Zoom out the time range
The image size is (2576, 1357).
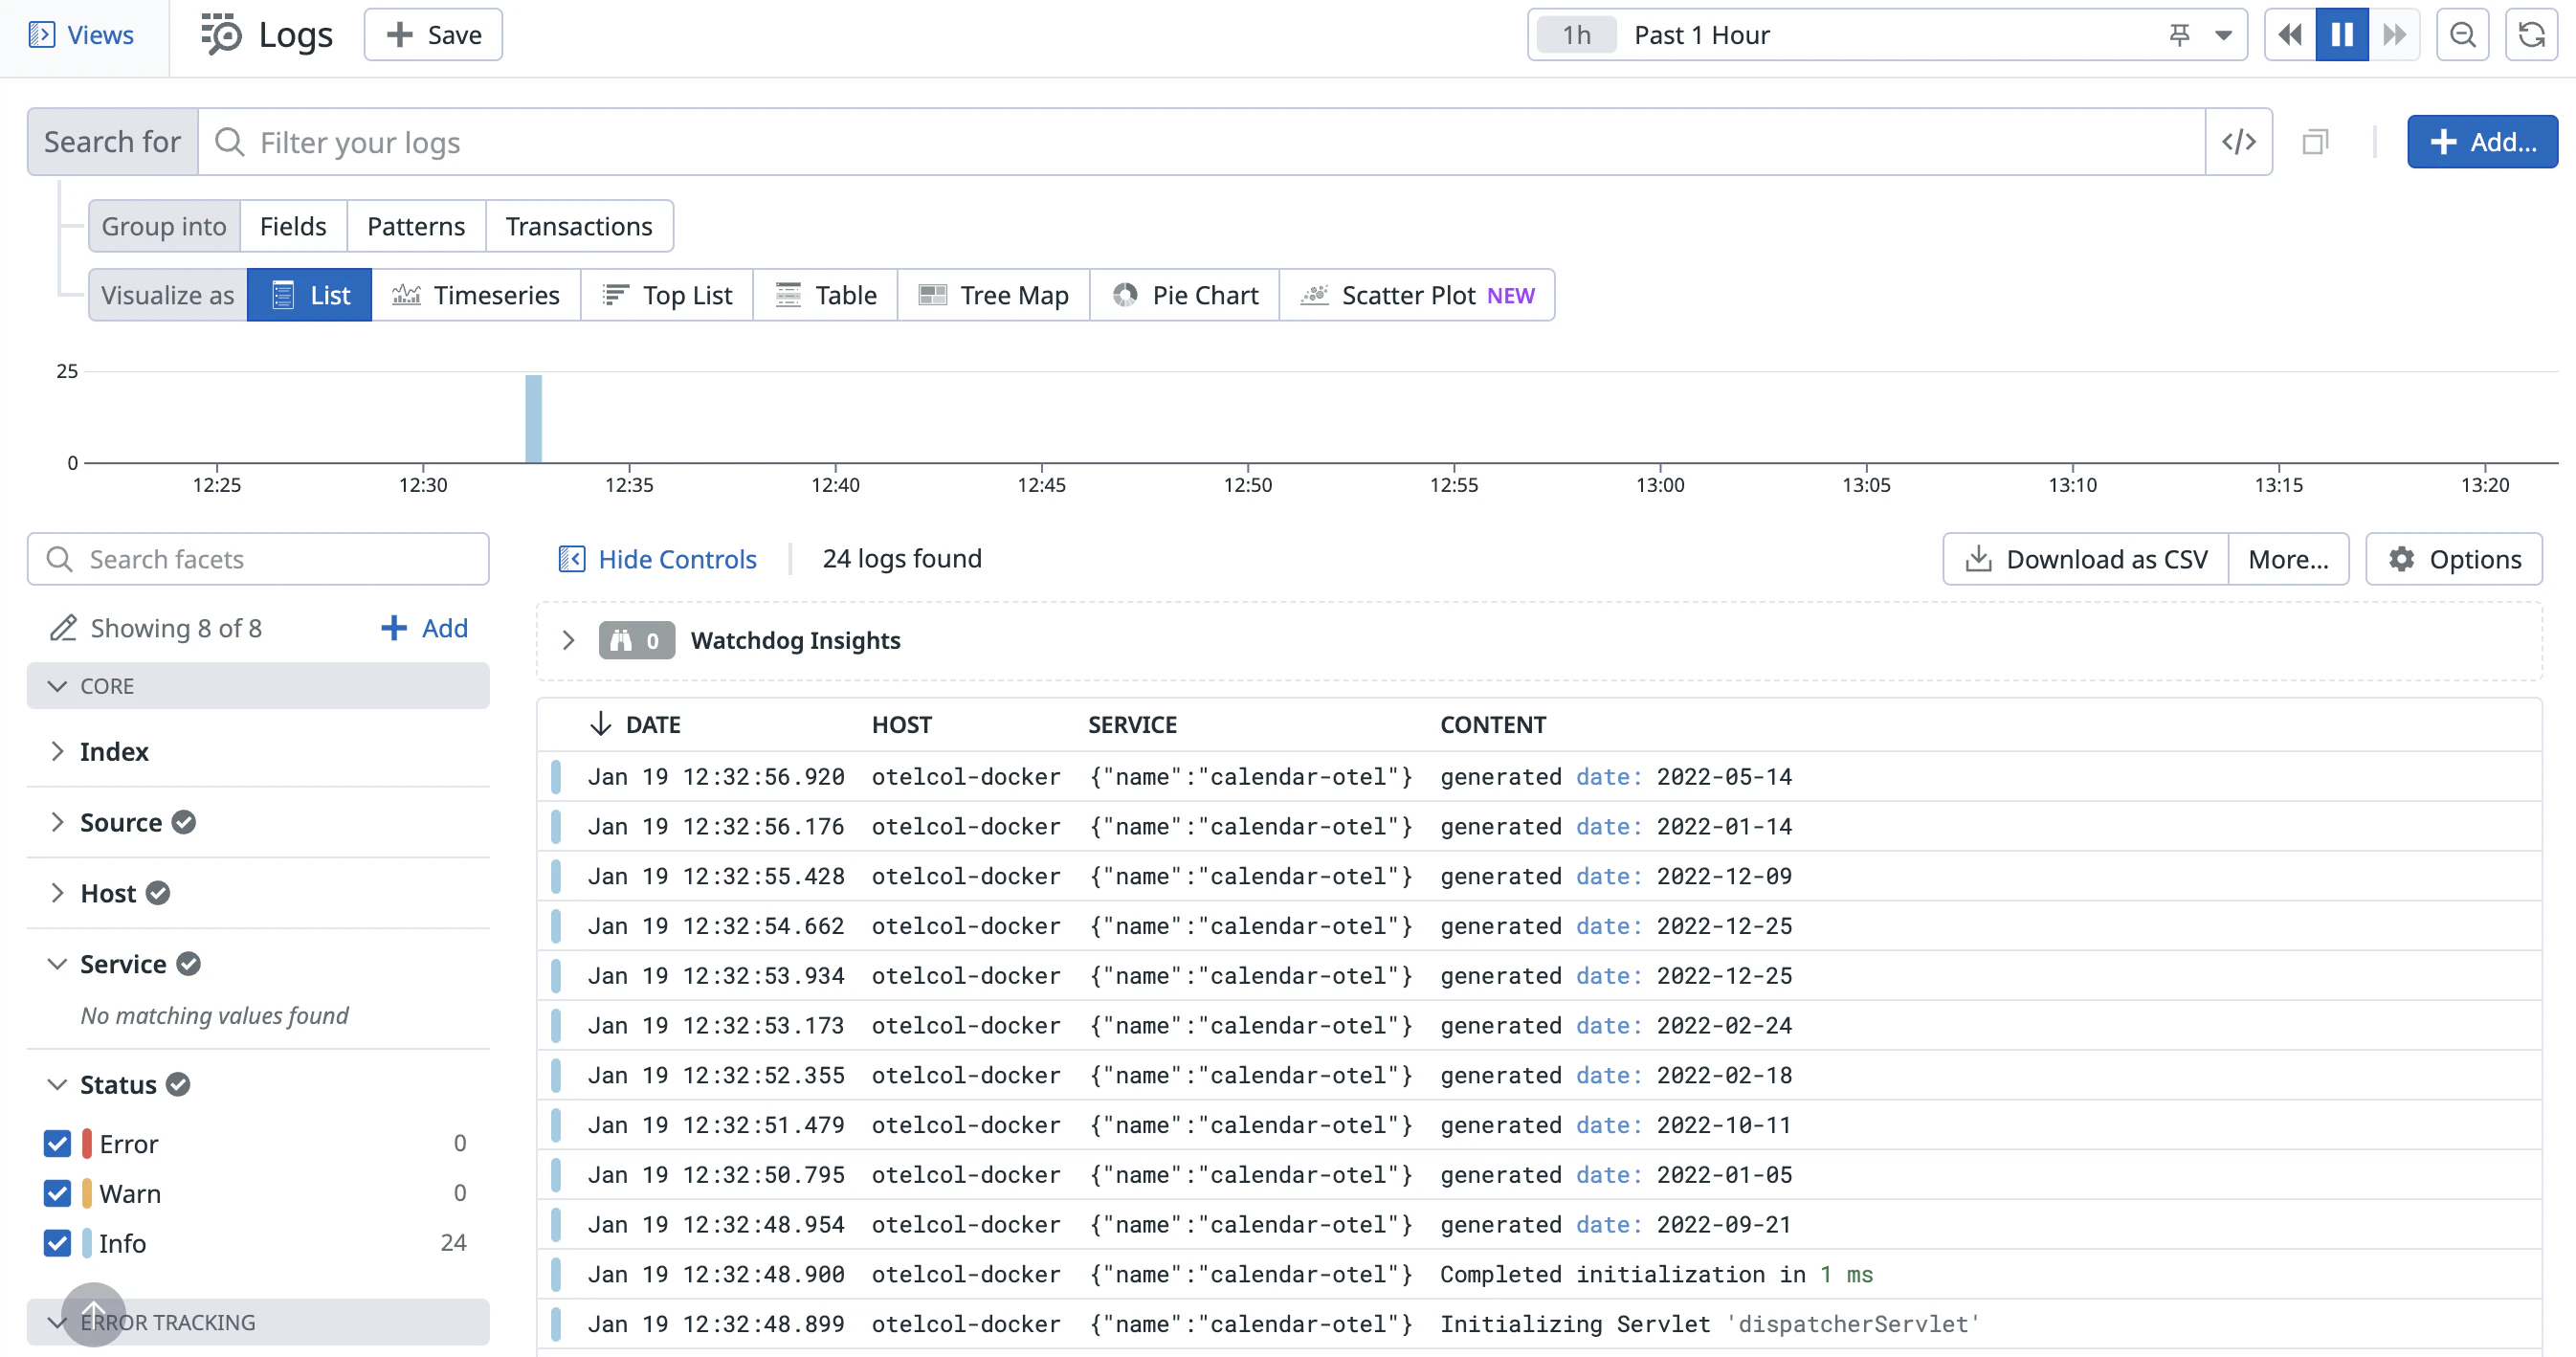2462,35
